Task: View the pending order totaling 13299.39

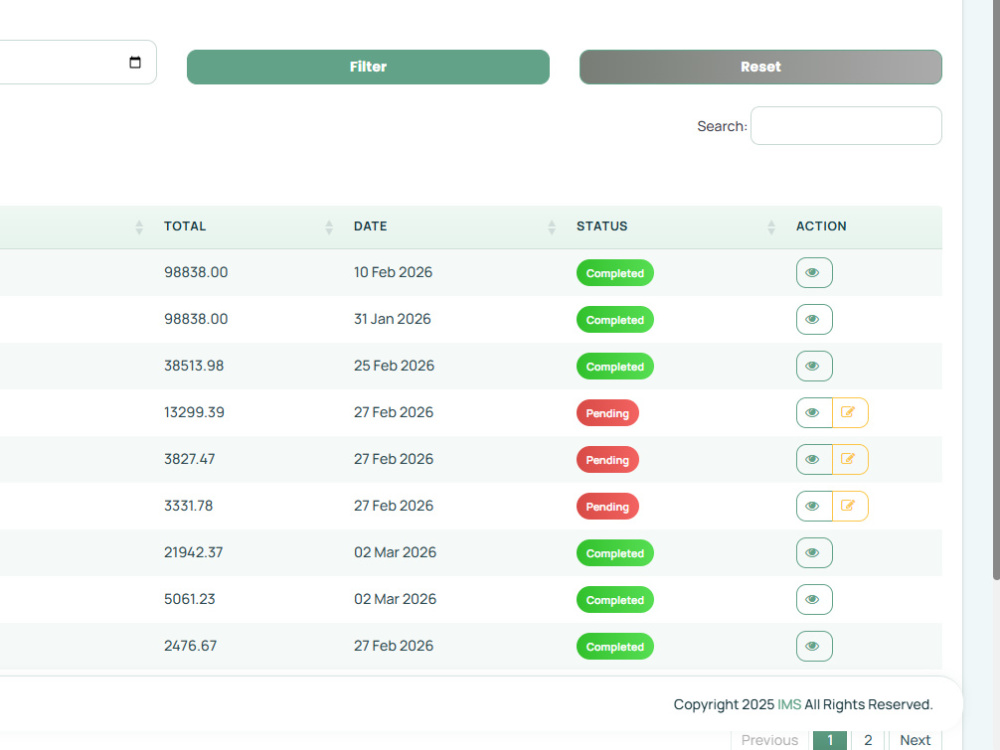Action: pyautogui.click(x=814, y=413)
